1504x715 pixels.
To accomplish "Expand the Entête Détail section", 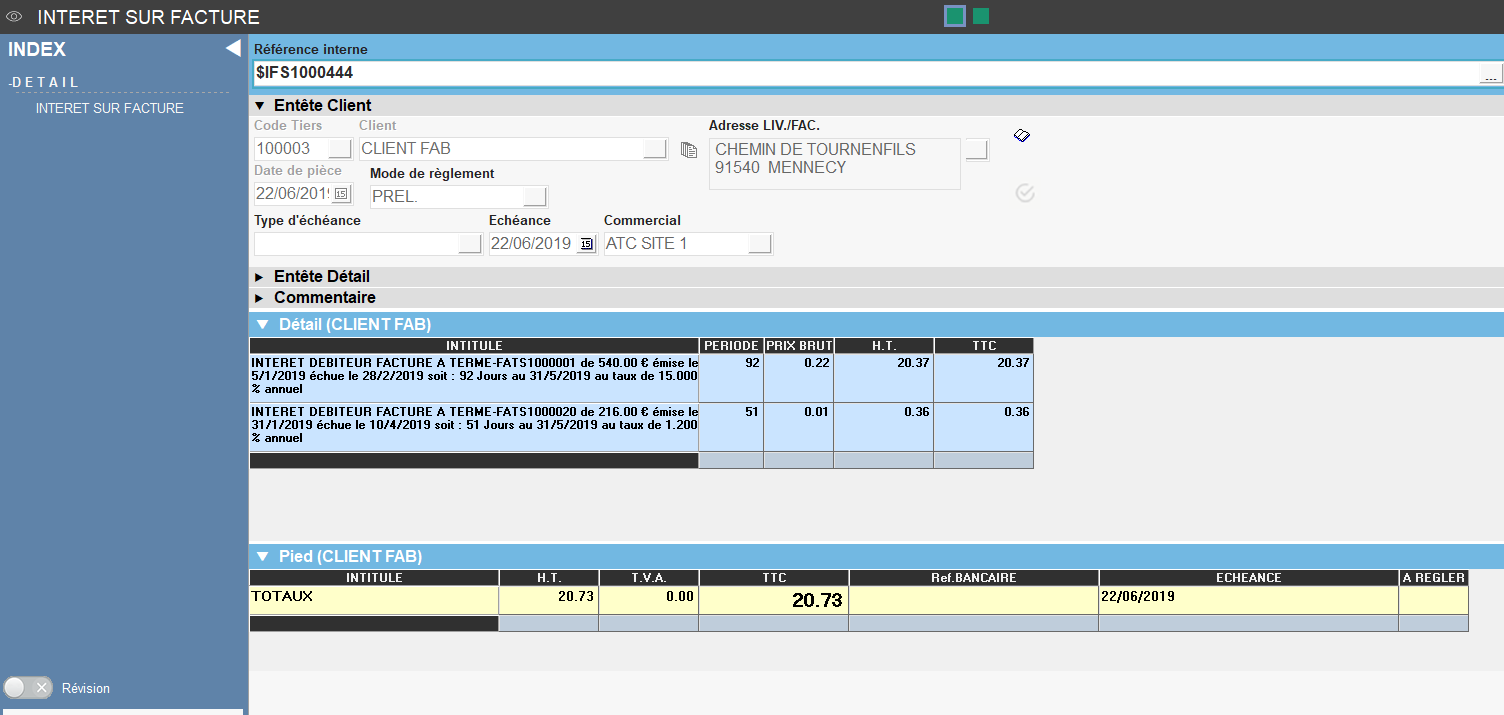I will coord(260,277).
